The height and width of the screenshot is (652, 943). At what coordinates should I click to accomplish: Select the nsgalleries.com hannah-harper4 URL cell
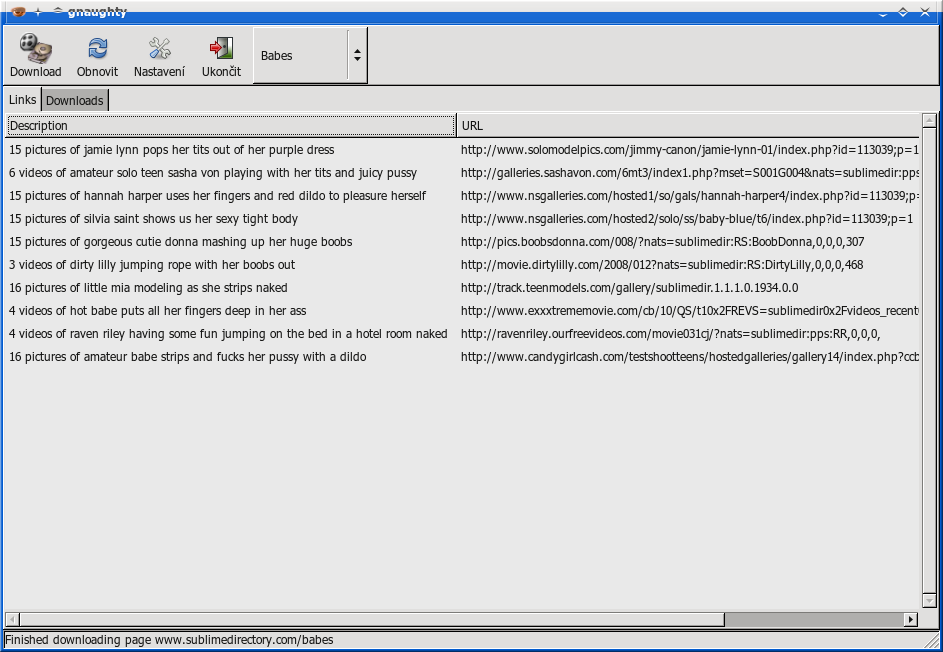pos(689,195)
